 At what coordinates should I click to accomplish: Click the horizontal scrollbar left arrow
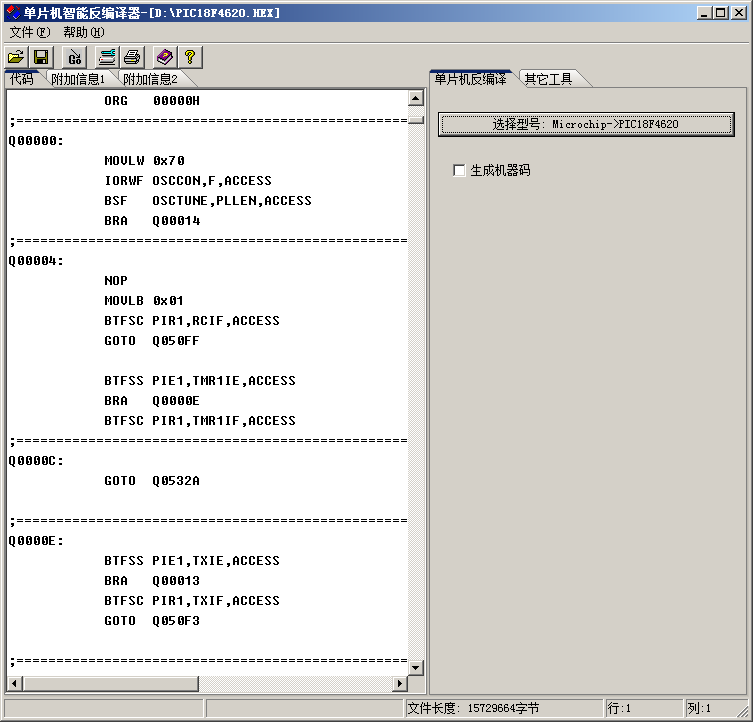point(14,684)
